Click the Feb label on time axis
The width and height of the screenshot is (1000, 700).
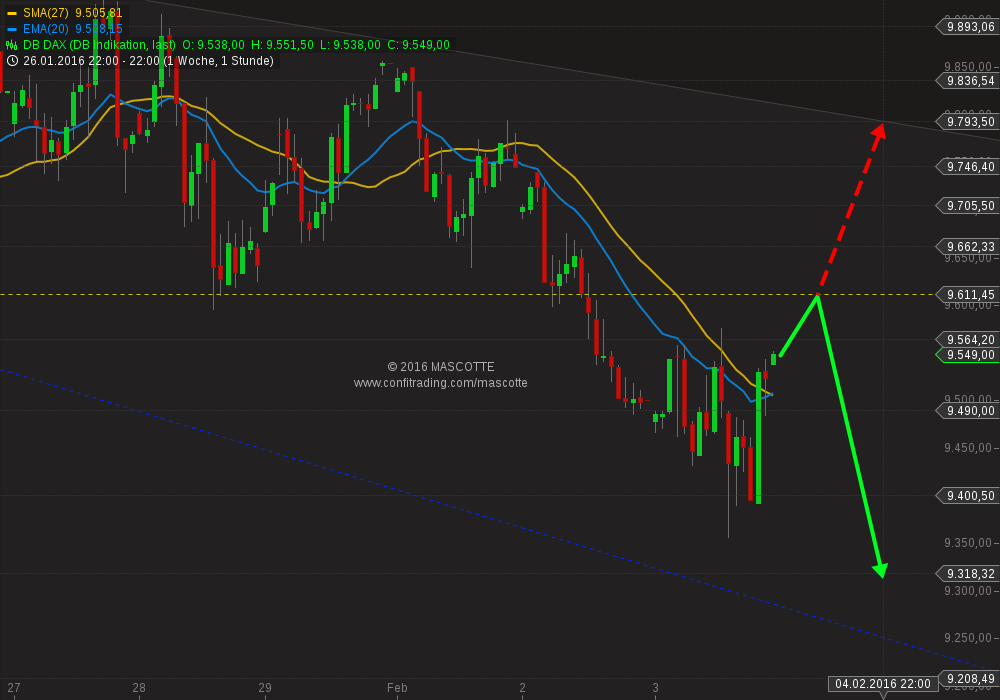click(397, 688)
